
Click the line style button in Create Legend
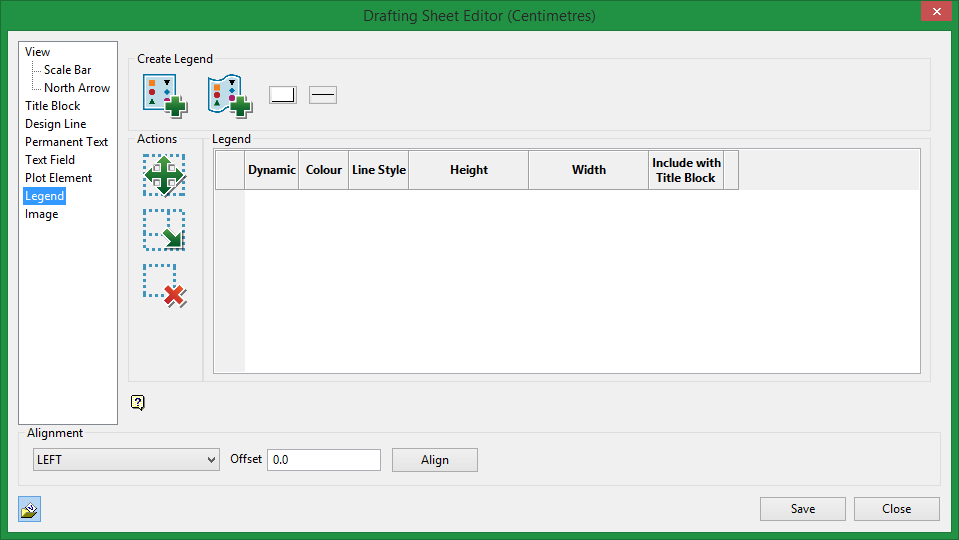[x=323, y=94]
